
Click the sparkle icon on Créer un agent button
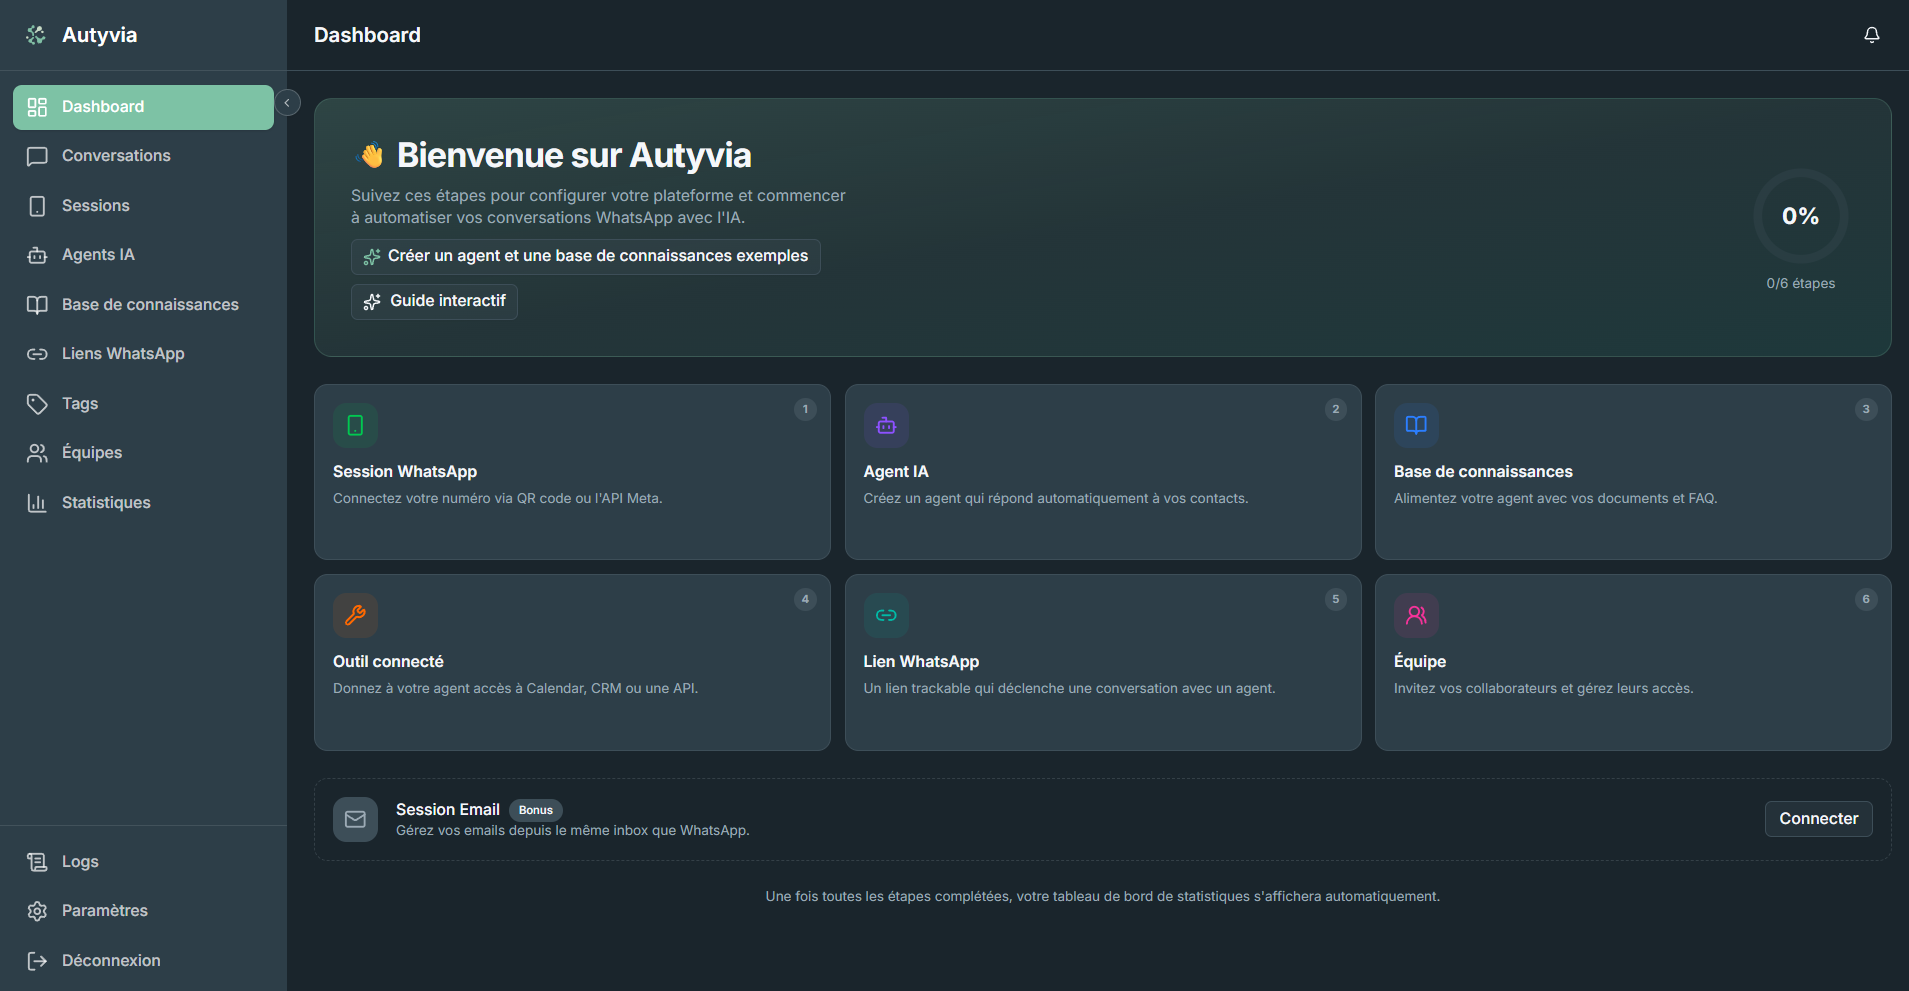[x=372, y=257]
